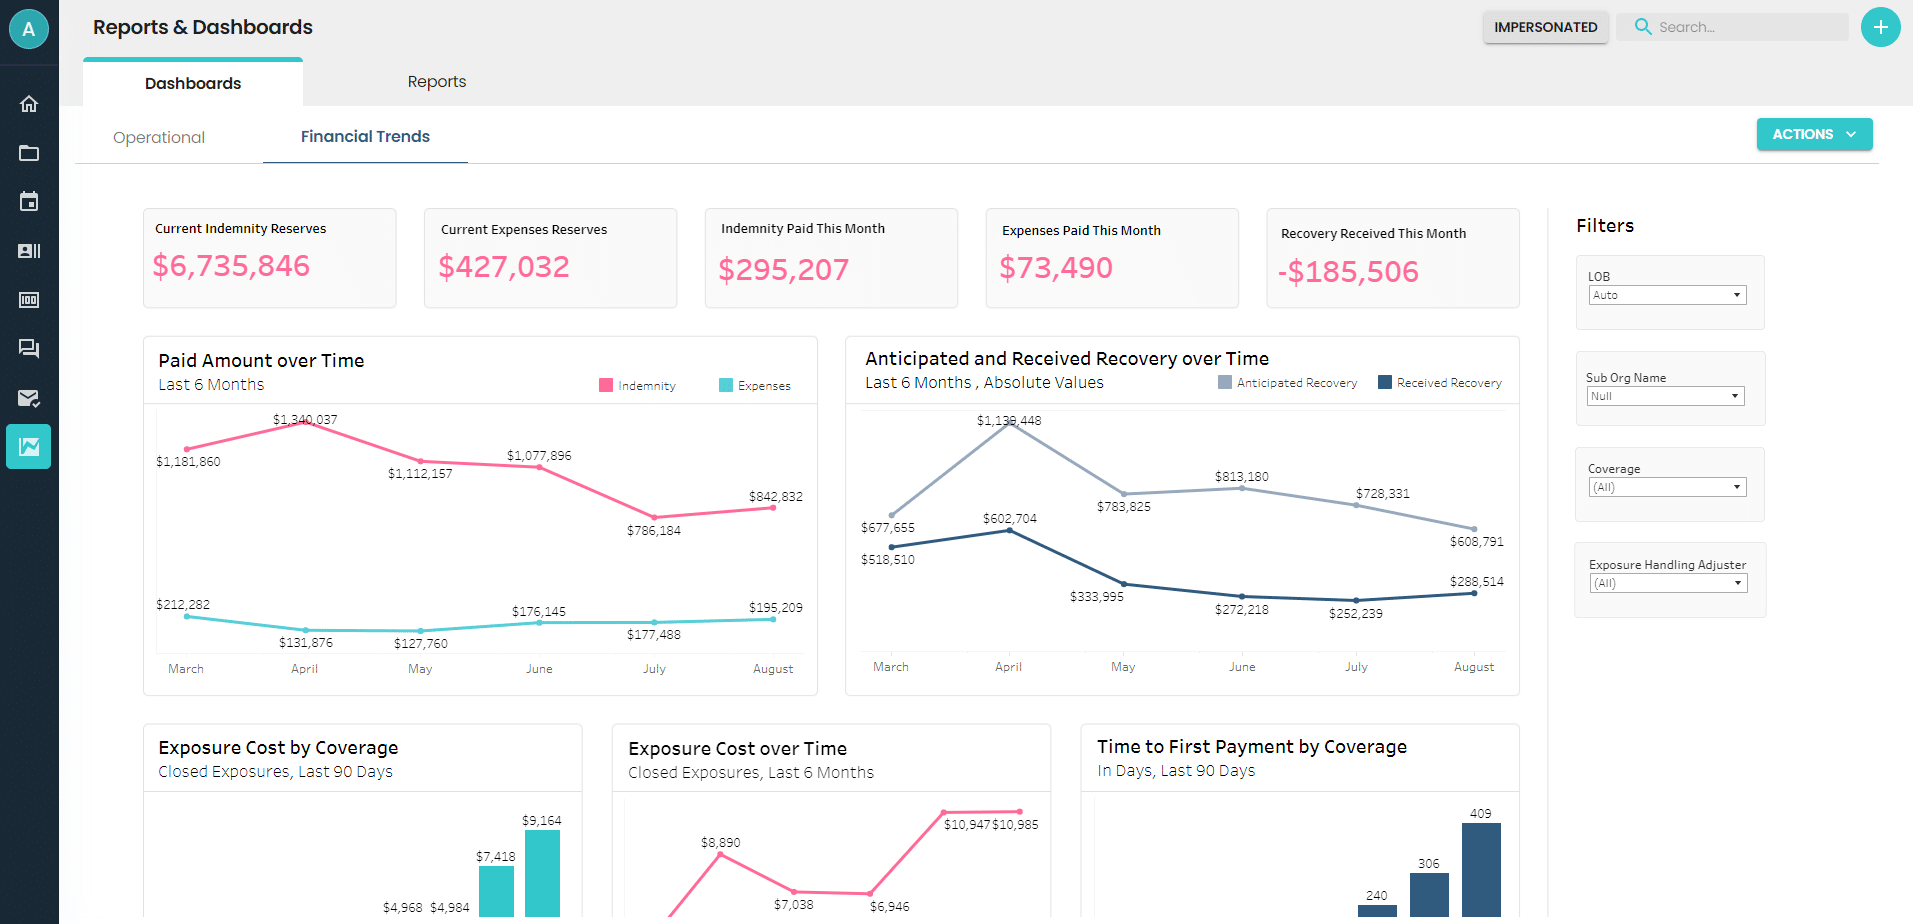
Task: Select the folder icon in the sidebar
Action: (x=29, y=153)
